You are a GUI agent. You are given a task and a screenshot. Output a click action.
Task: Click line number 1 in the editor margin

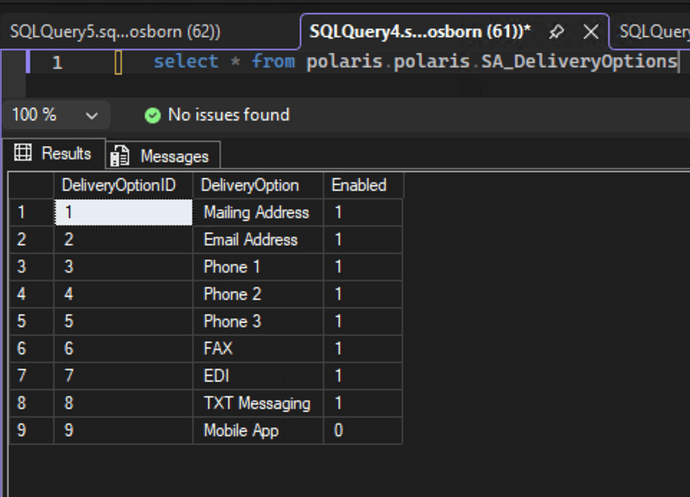point(57,63)
